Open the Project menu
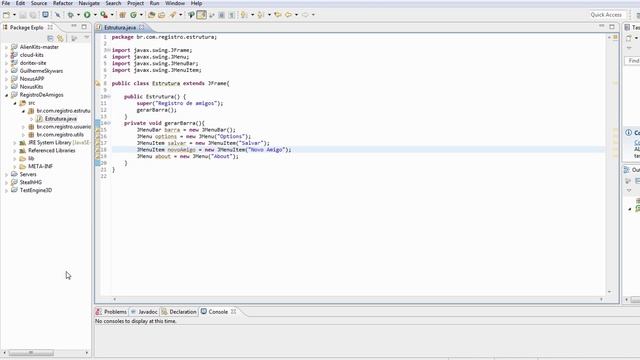 point(136,3)
